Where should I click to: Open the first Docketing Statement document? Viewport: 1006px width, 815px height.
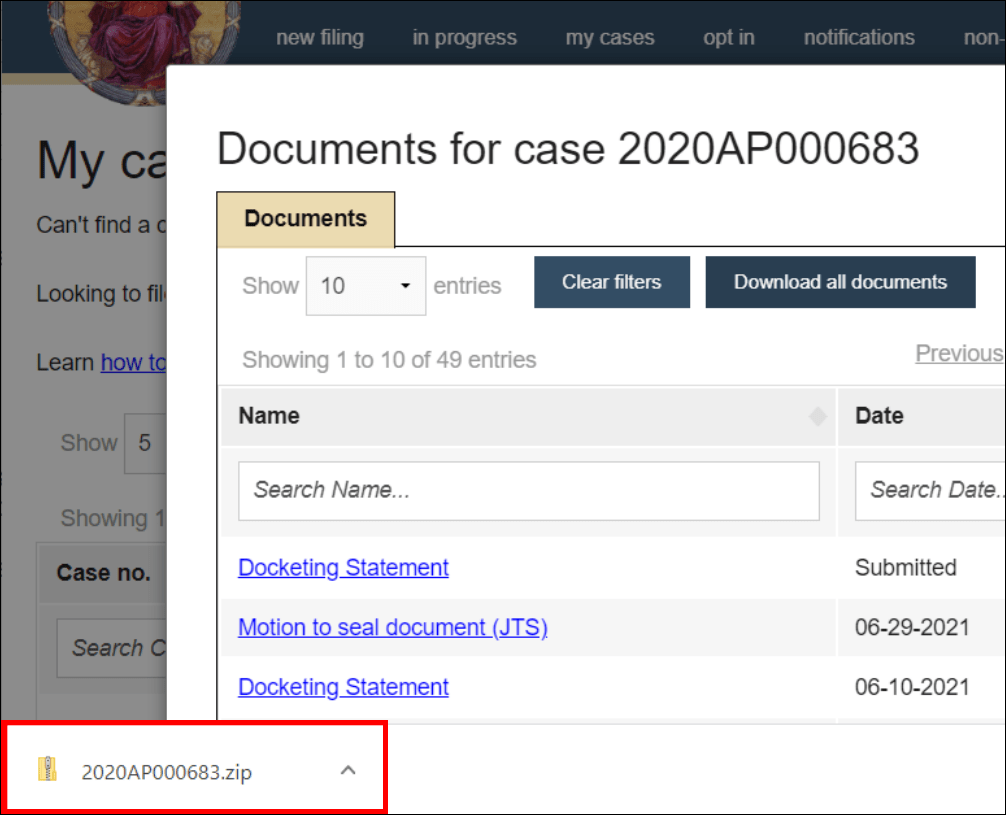(343, 567)
